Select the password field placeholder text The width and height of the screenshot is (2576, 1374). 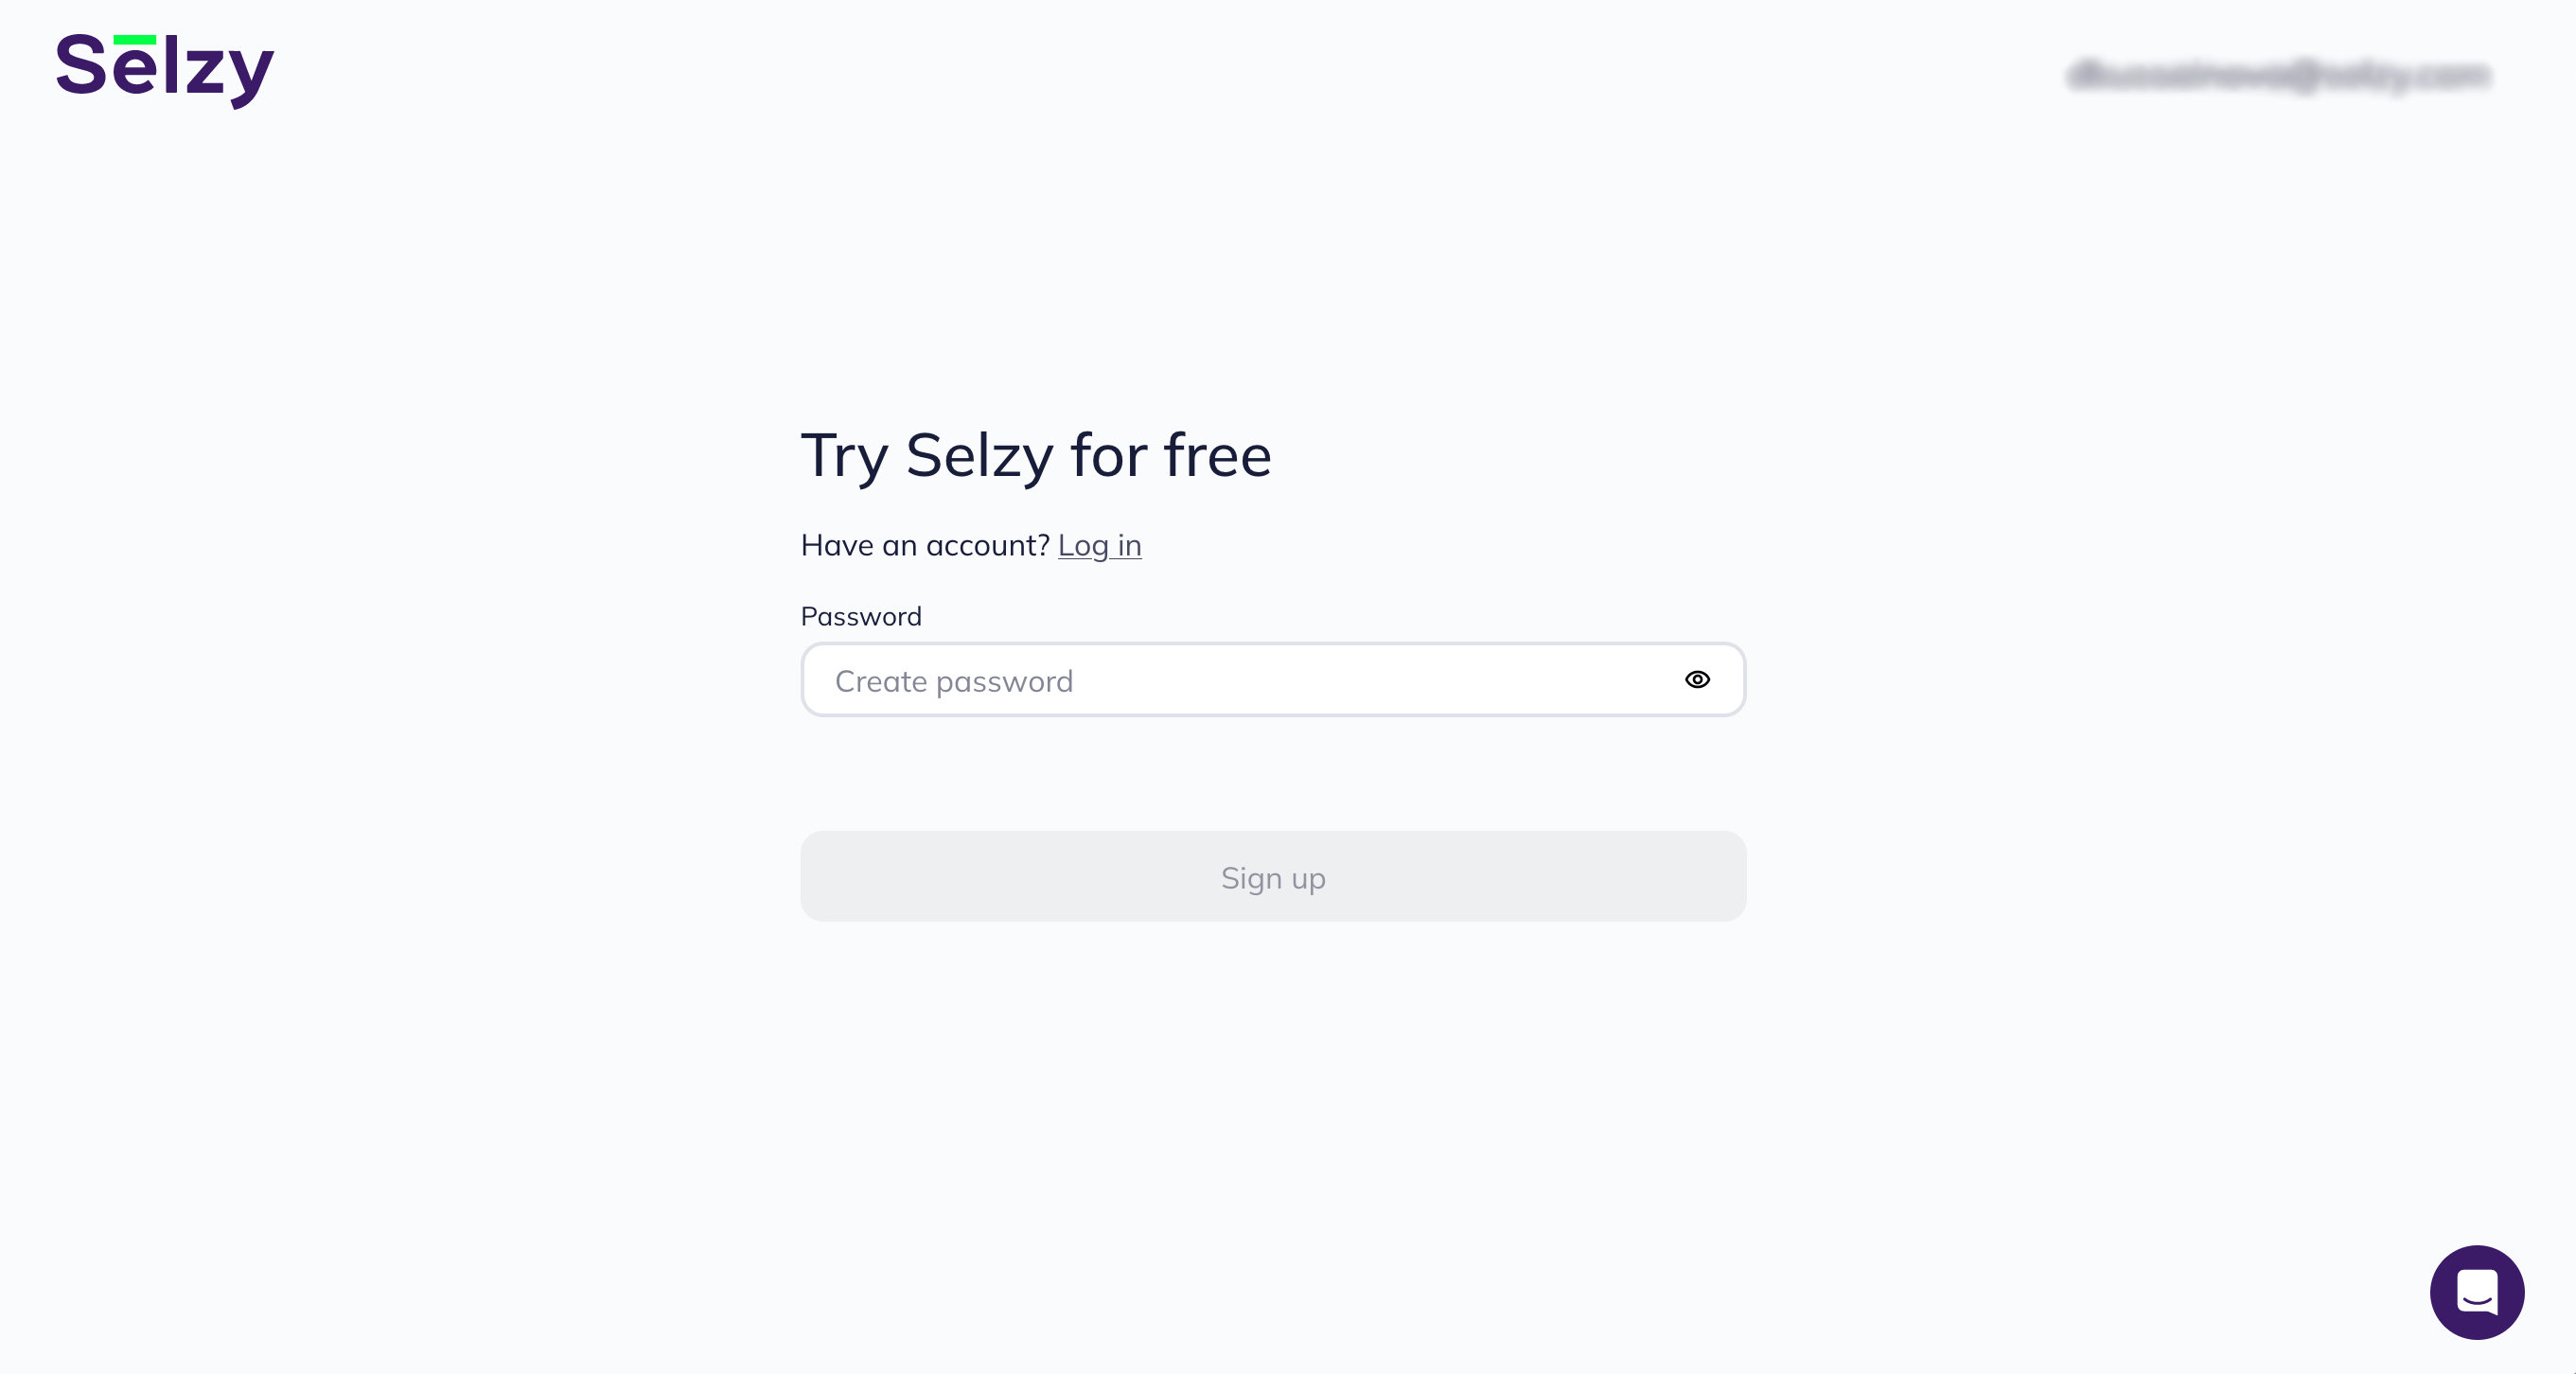tap(954, 679)
